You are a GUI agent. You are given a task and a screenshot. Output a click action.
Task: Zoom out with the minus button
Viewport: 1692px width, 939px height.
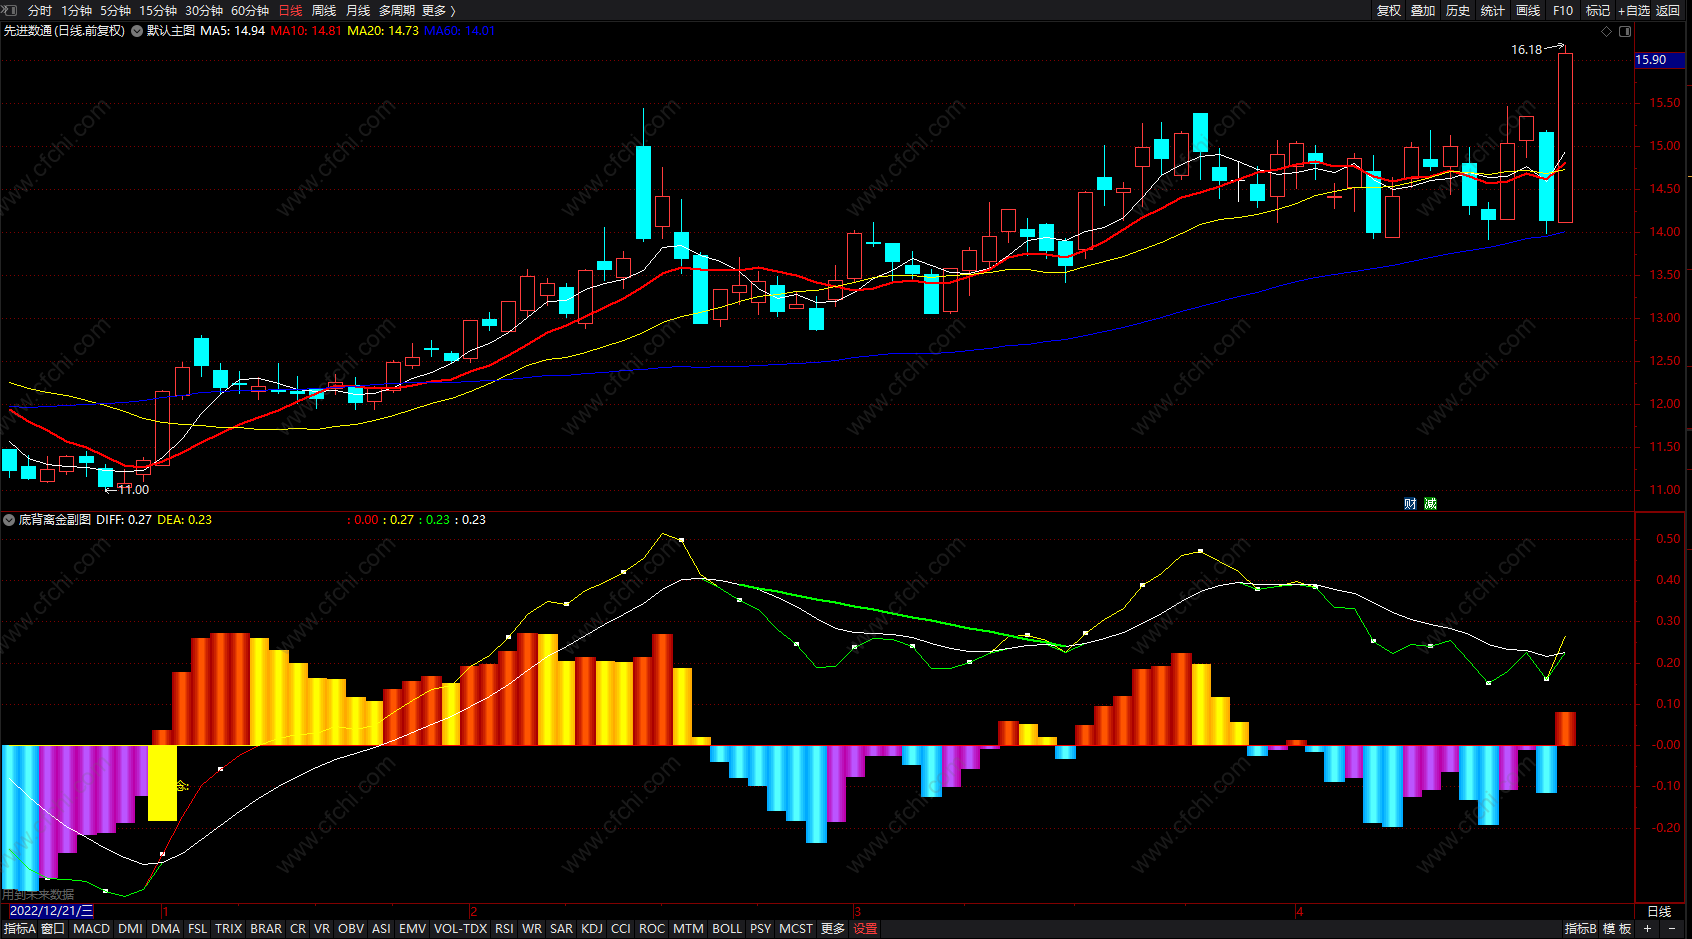[x=1672, y=929]
